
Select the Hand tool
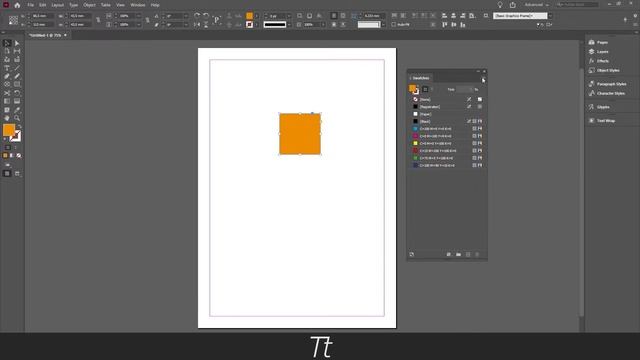[x=7, y=118]
